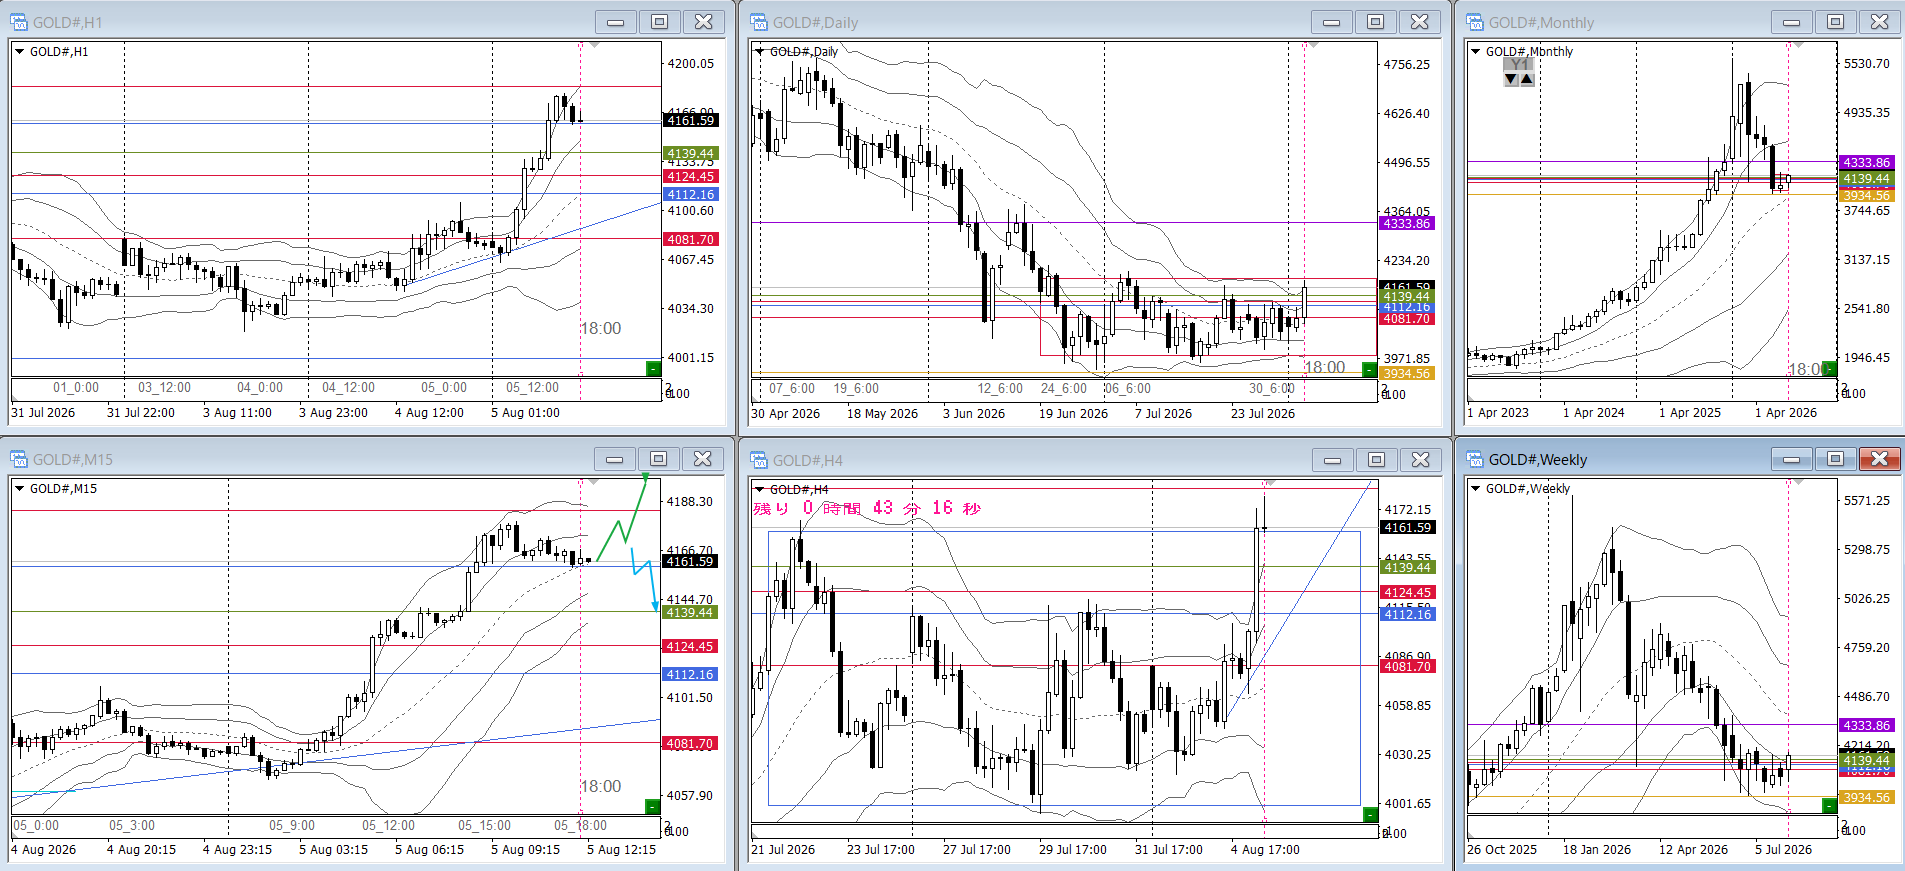Maximize the GOLD#,M15 chart window
This screenshot has height=871, width=1905.
click(x=659, y=459)
